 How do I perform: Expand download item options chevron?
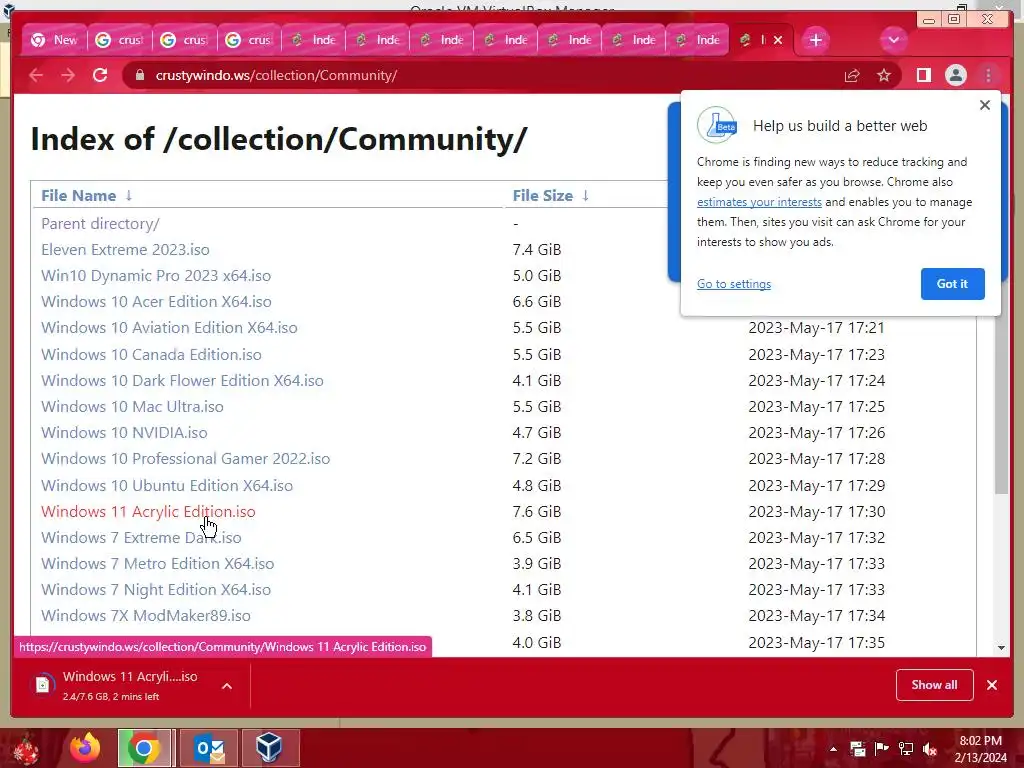[227, 686]
